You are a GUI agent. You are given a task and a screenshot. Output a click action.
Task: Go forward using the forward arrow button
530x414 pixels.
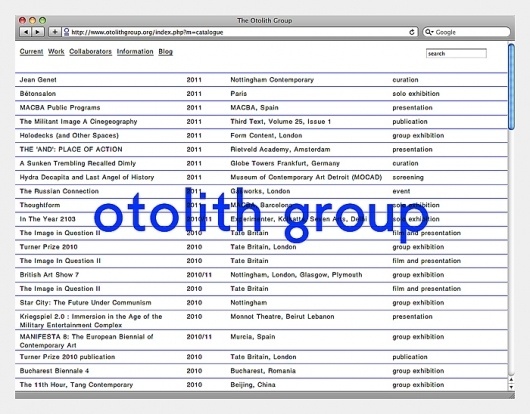click(38, 32)
